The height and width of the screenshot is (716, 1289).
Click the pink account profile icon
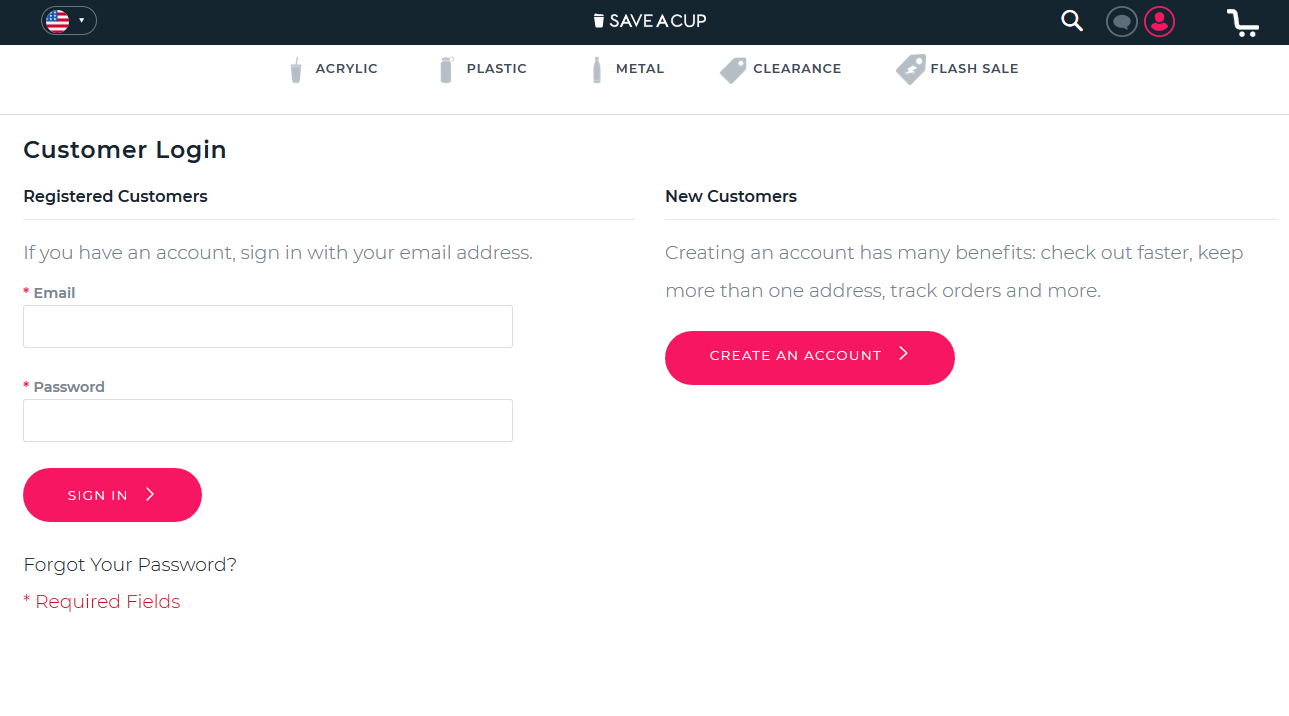[1160, 21]
